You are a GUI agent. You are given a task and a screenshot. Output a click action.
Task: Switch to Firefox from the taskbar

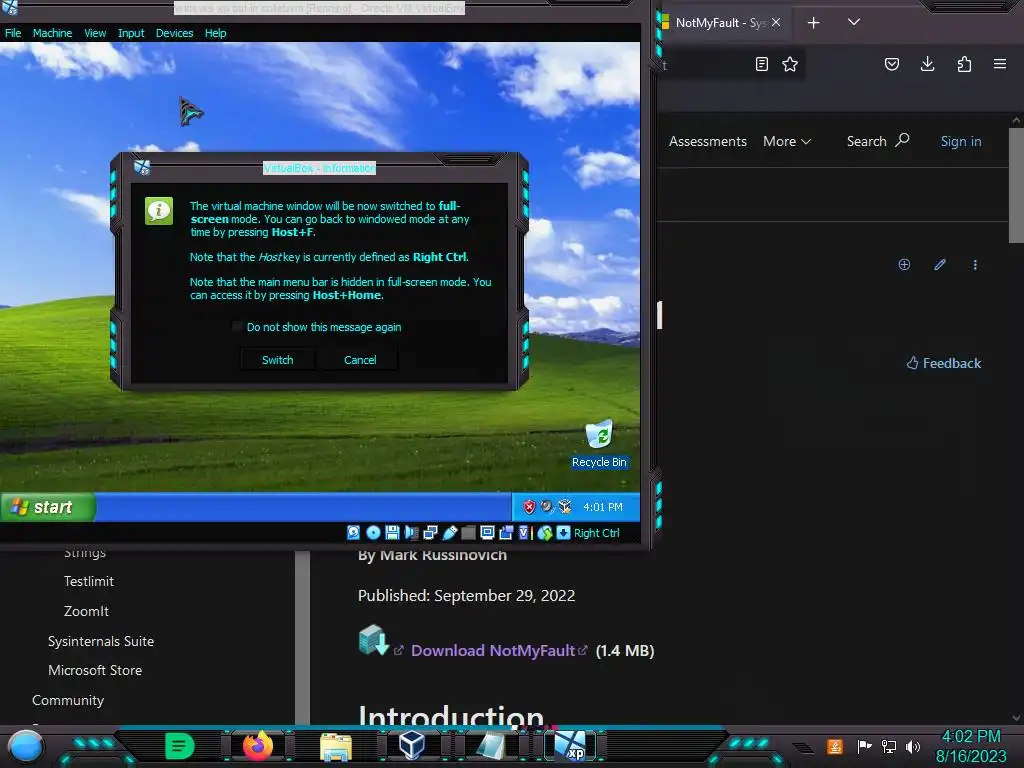click(258, 746)
